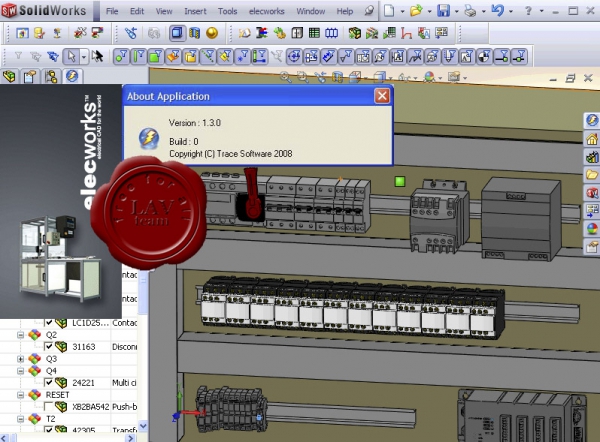The image size is (600, 442).
Task: Click the tree horizontal scrollbar right arrow
Action: click(131, 438)
